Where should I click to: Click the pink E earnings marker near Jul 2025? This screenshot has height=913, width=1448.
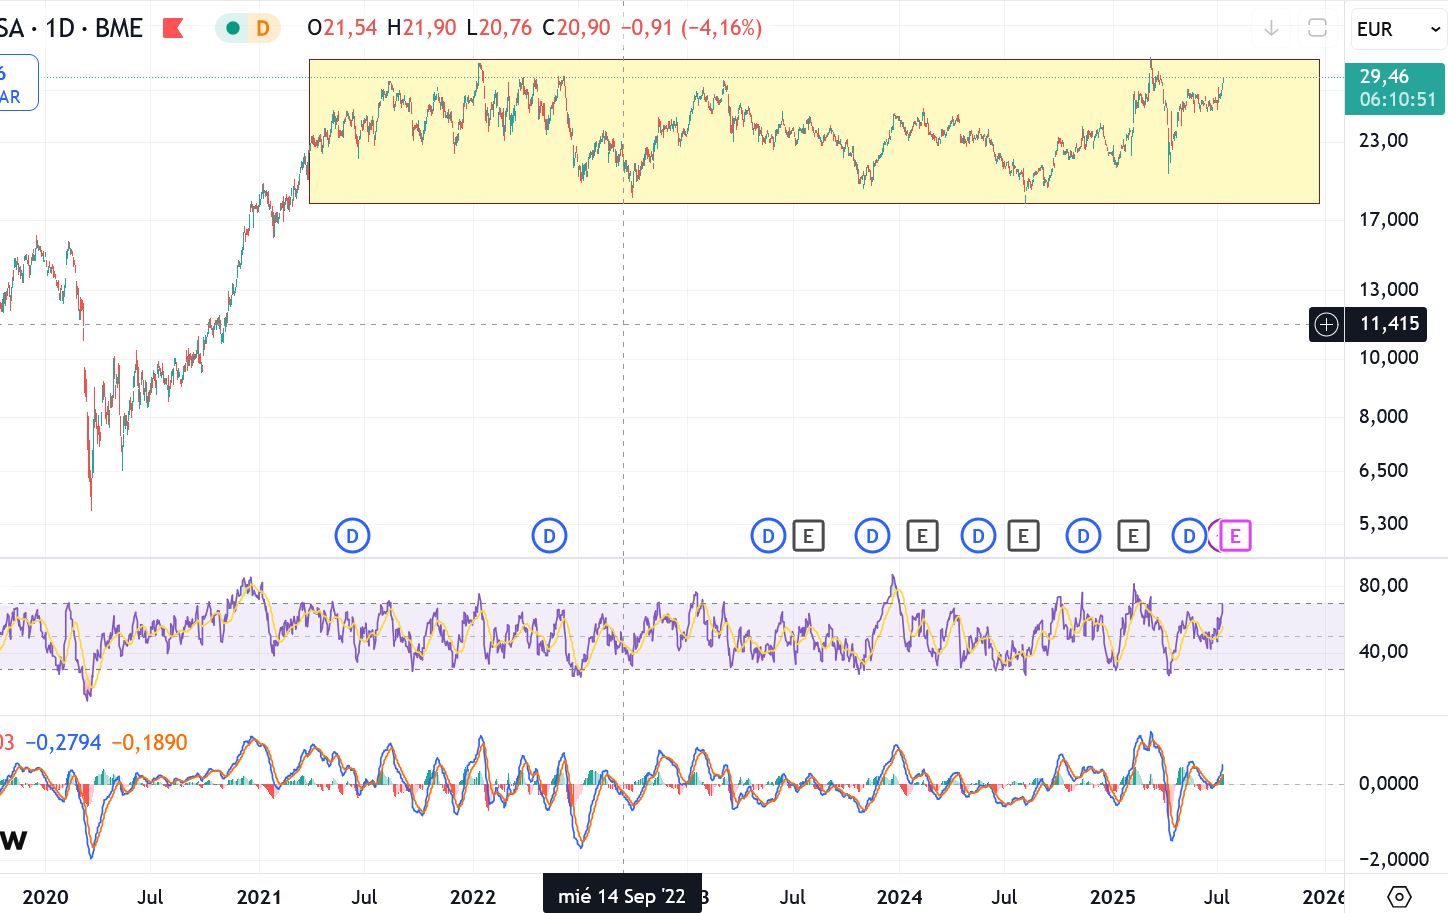(1235, 536)
